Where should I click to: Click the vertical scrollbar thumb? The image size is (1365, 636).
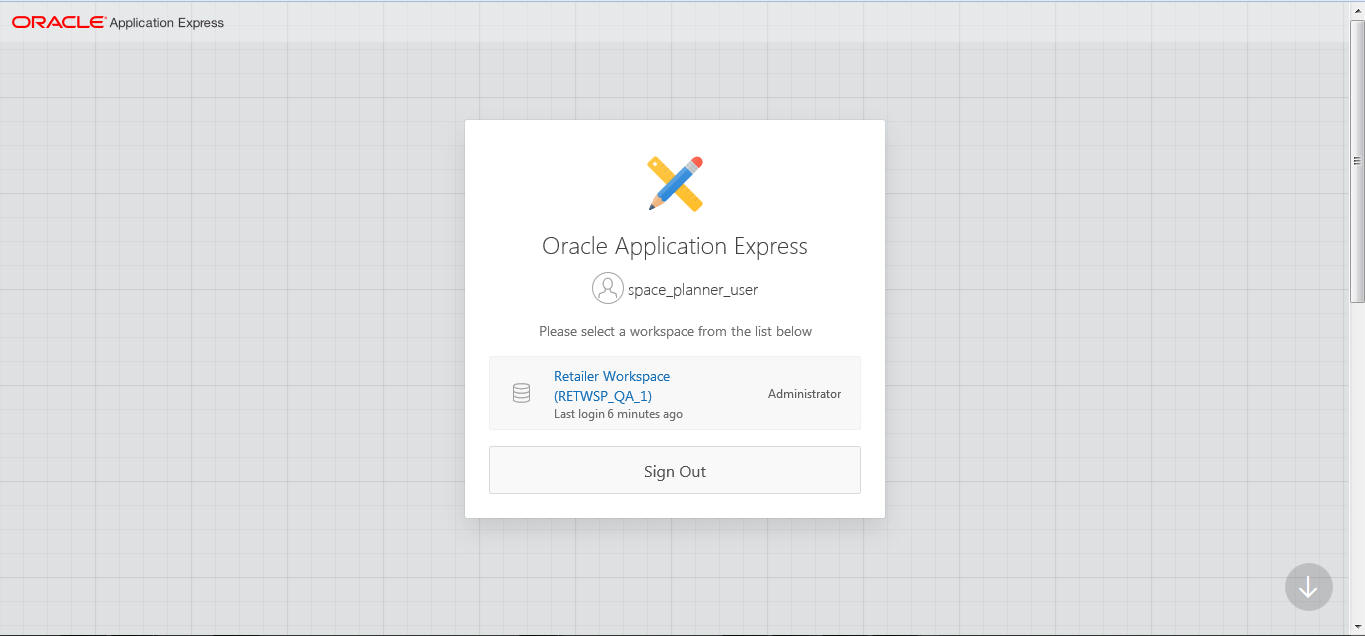click(x=1357, y=160)
